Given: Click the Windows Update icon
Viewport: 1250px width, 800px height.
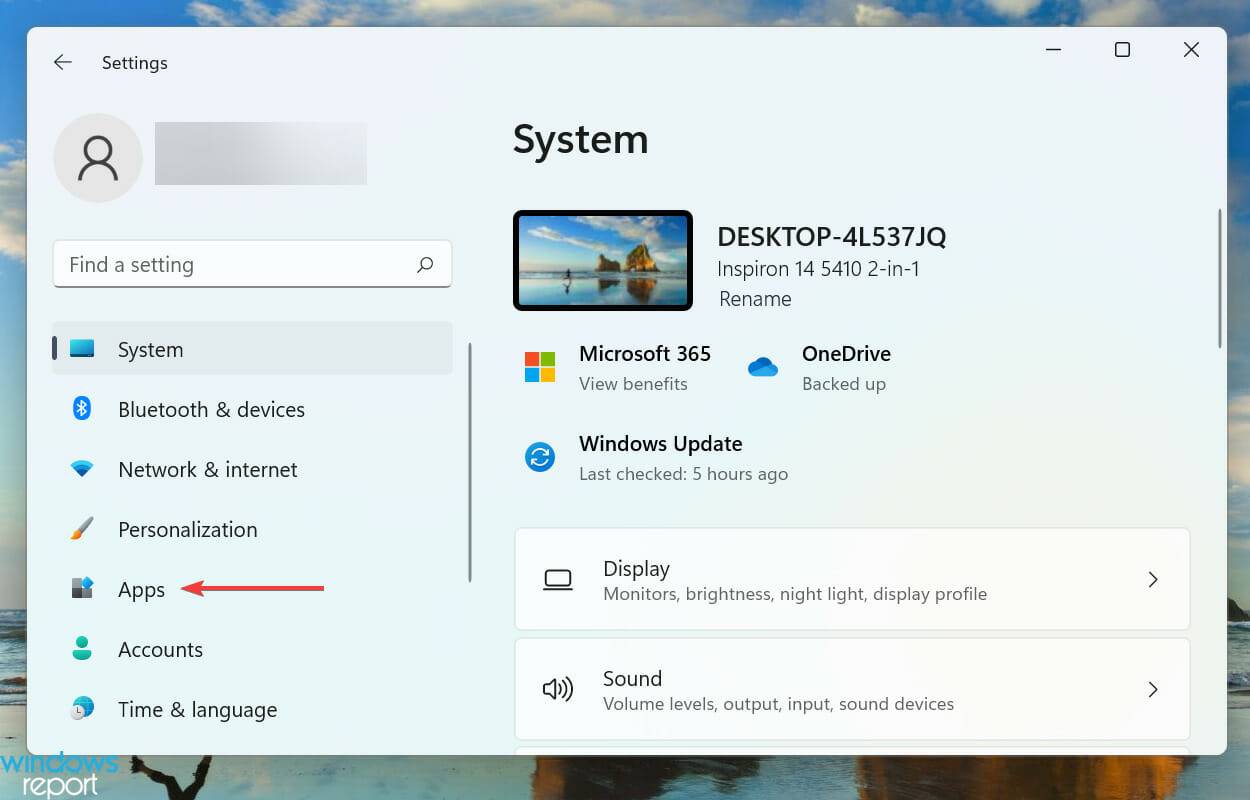Looking at the screenshot, I should [x=540, y=457].
